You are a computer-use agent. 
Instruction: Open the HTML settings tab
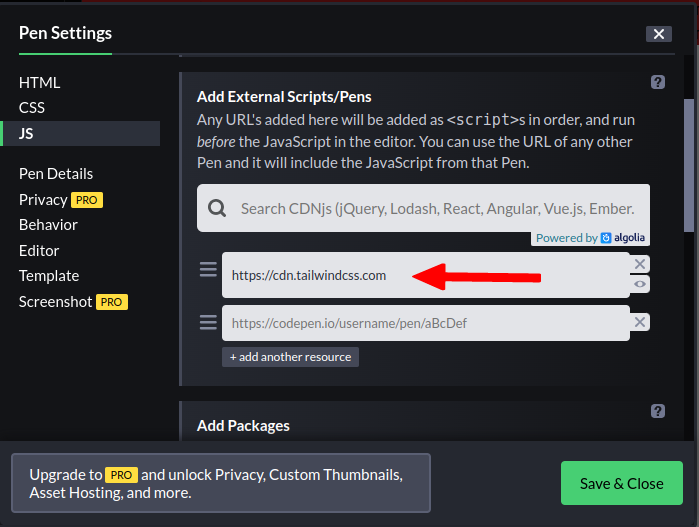pos(40,83)
